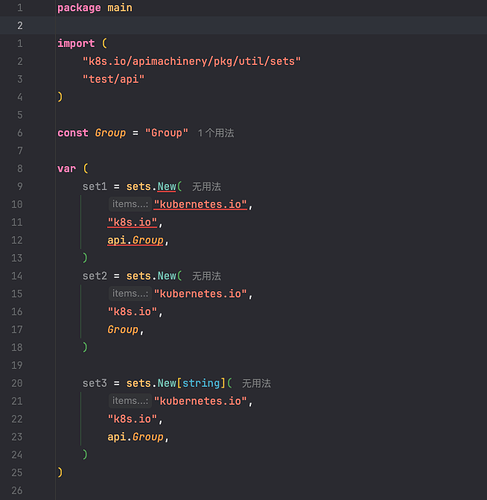The height and width of the screenshot is (500, 487).
Task: Click gutter line number 14
Action: (x=17, y=276)
